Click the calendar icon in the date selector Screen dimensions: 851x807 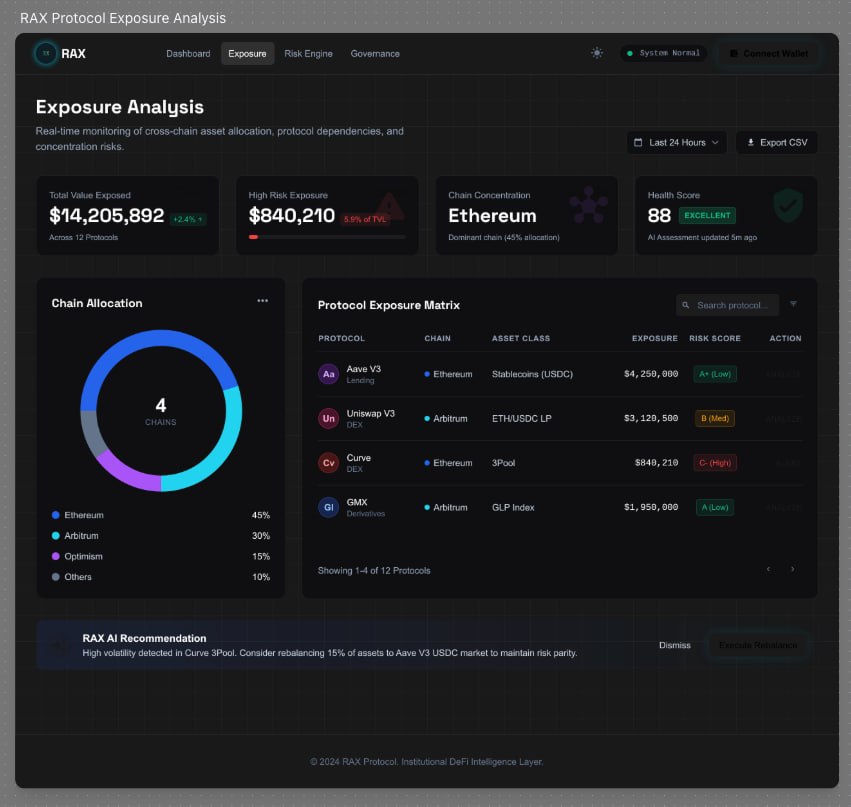(641, 142)
